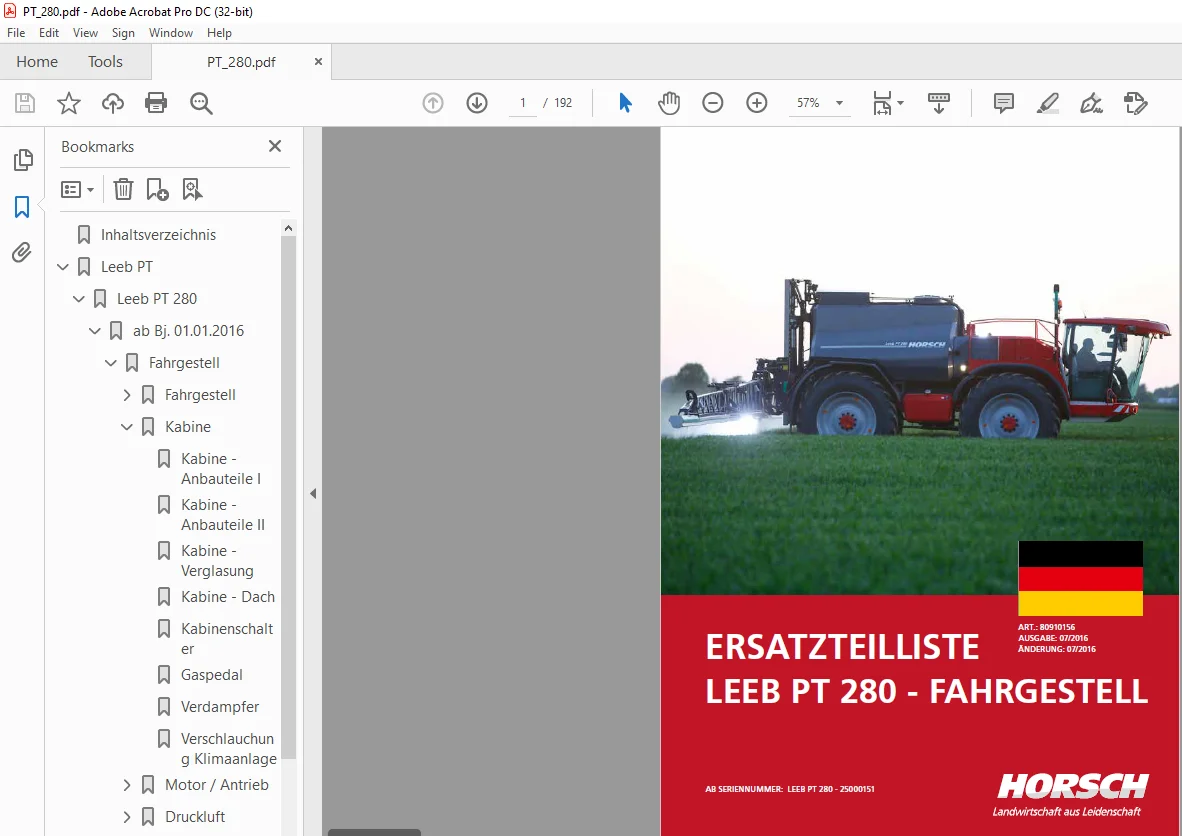
Task: Add file to starred with star icon
Action: (69, 103)
